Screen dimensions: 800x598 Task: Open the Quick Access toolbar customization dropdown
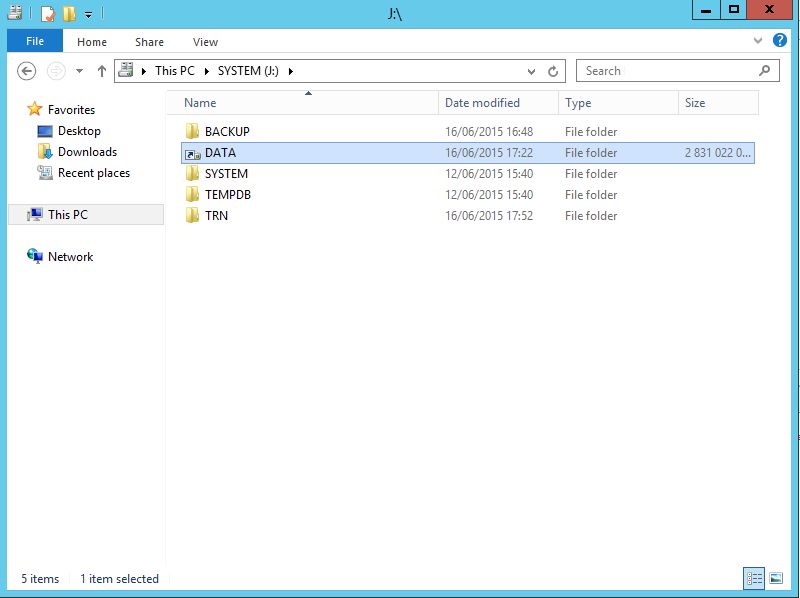coord(87,14)
